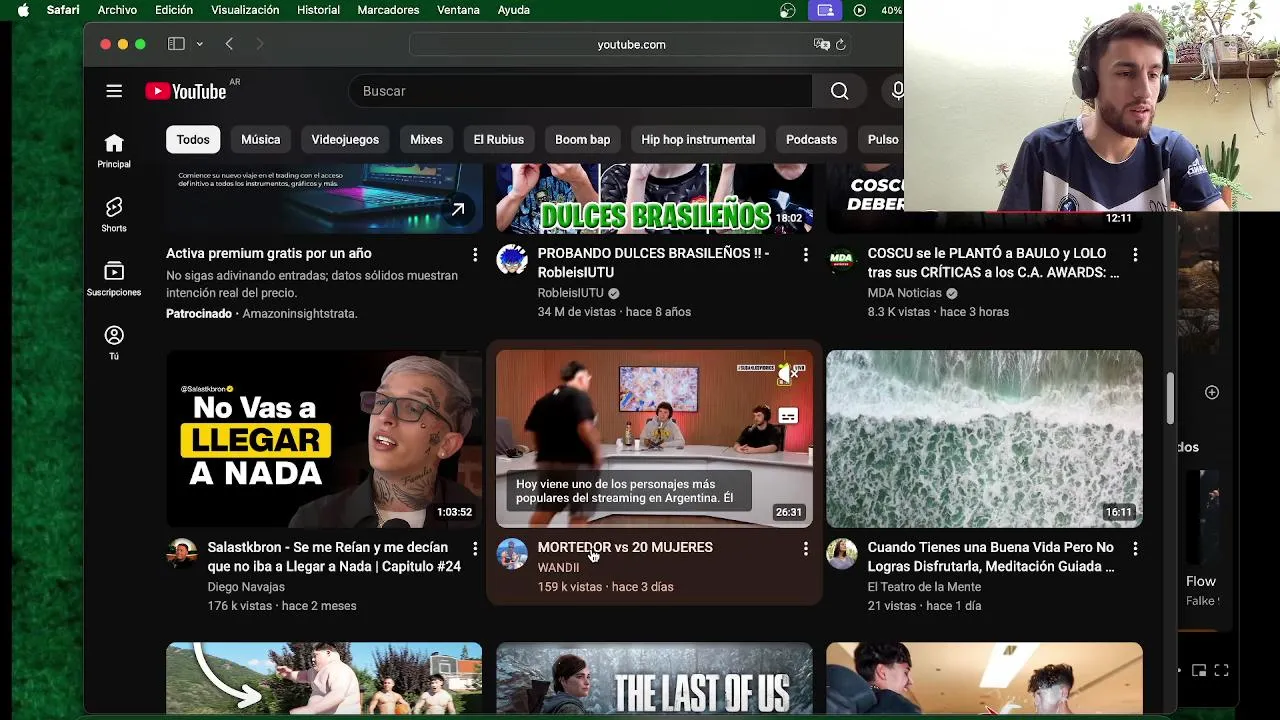Select the Videojuegos filter chip
The image size is (1280, 720).
coord(345,140)
